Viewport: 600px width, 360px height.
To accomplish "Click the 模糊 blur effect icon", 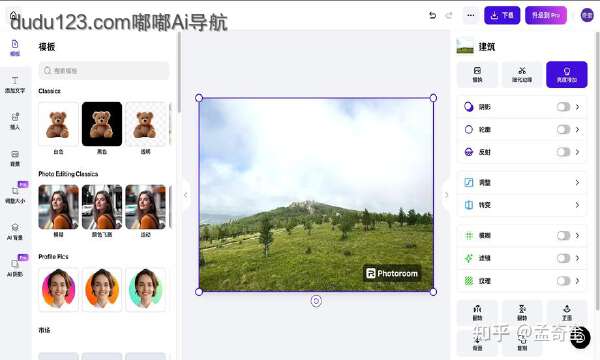I will 469,235.
